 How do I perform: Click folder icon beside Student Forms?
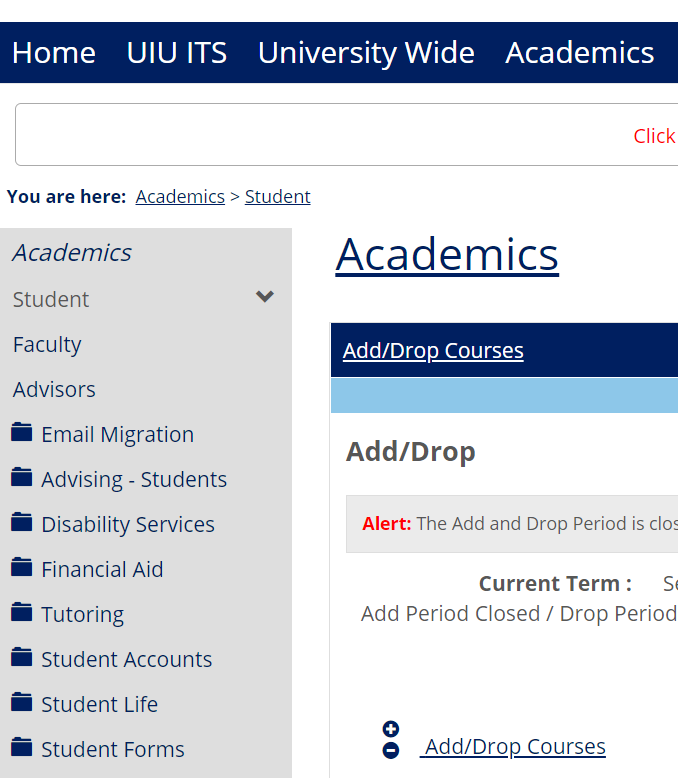(x=22, y=747)
